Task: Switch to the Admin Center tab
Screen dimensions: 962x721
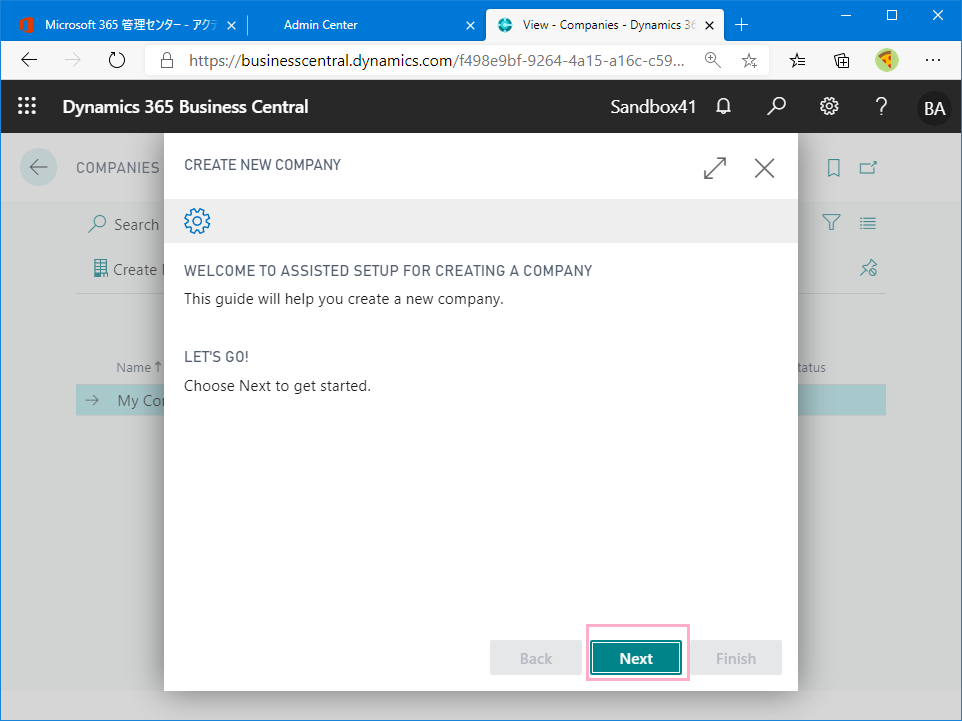Action: (320, 25)
